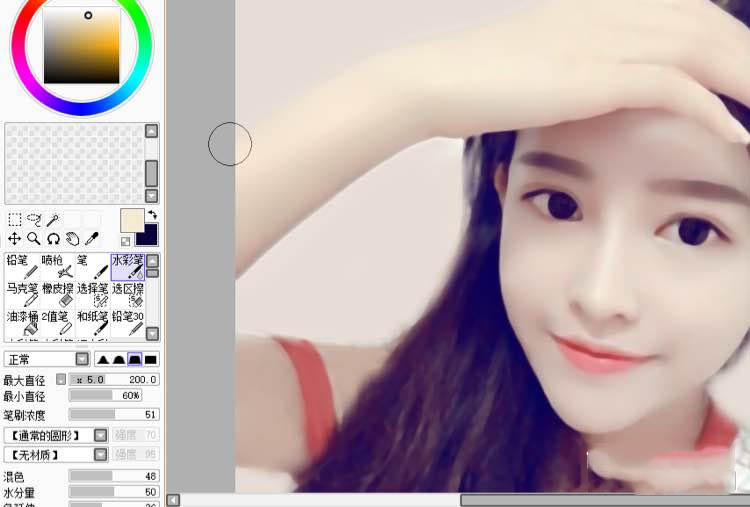Choose the 马克笔 marker brush

click(x=22, y=295)
